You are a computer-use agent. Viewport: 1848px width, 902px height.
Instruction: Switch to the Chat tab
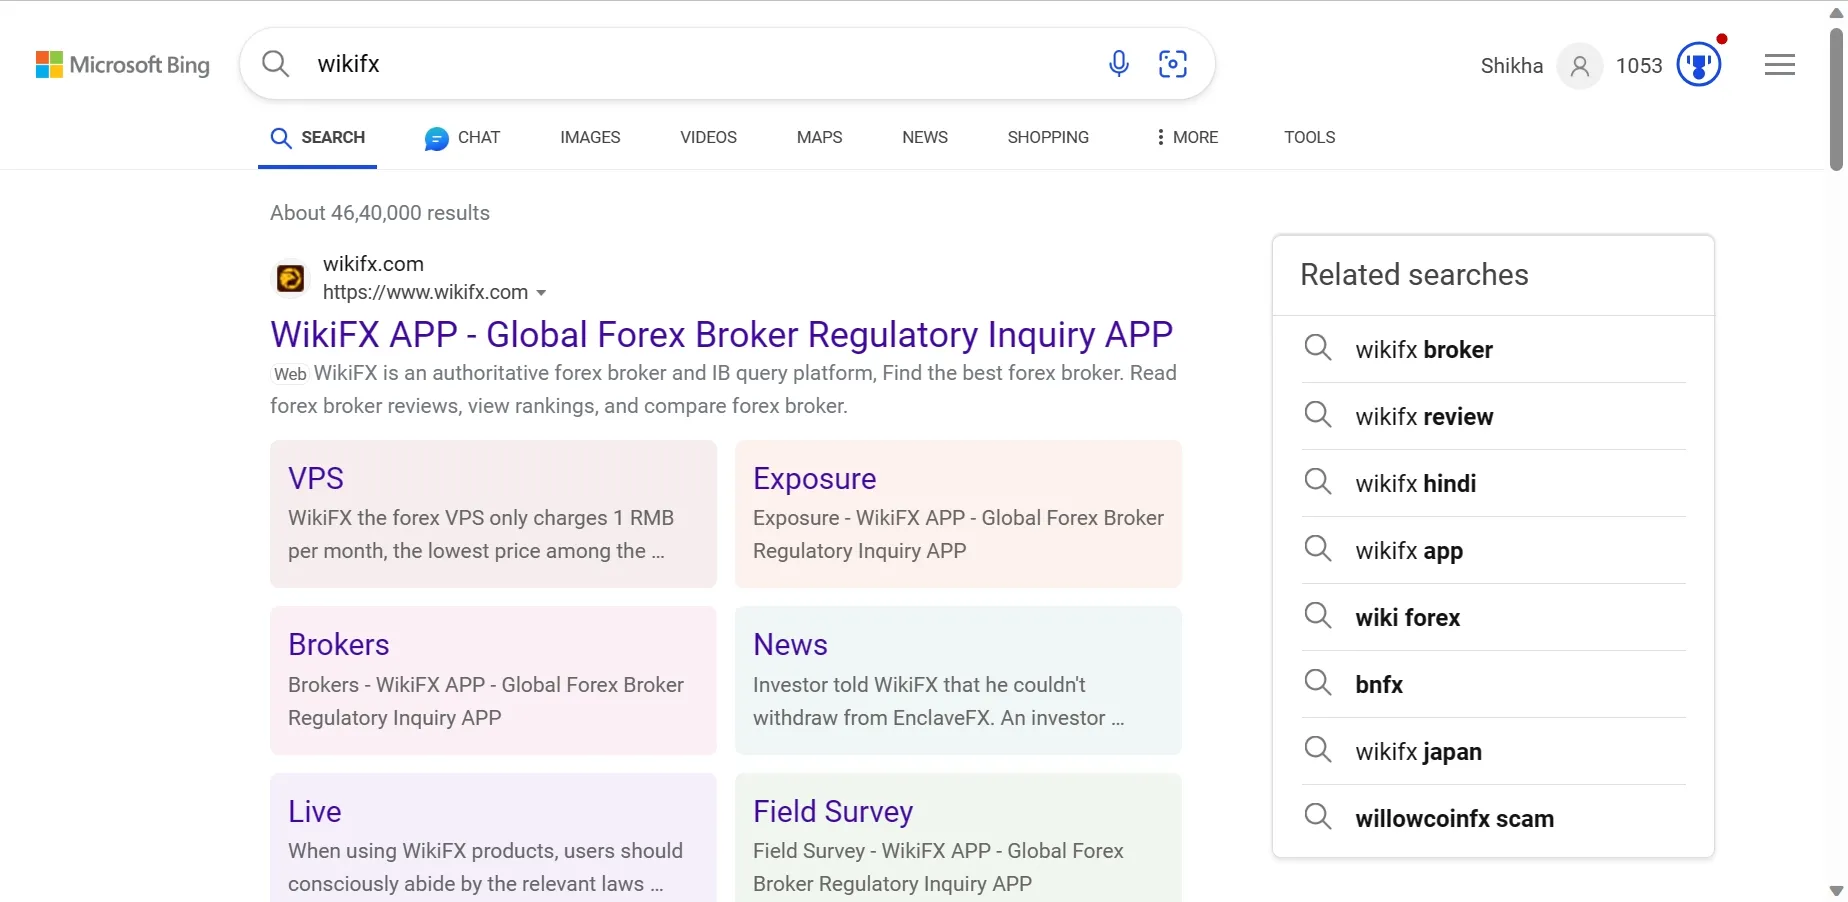coord(462,138)
